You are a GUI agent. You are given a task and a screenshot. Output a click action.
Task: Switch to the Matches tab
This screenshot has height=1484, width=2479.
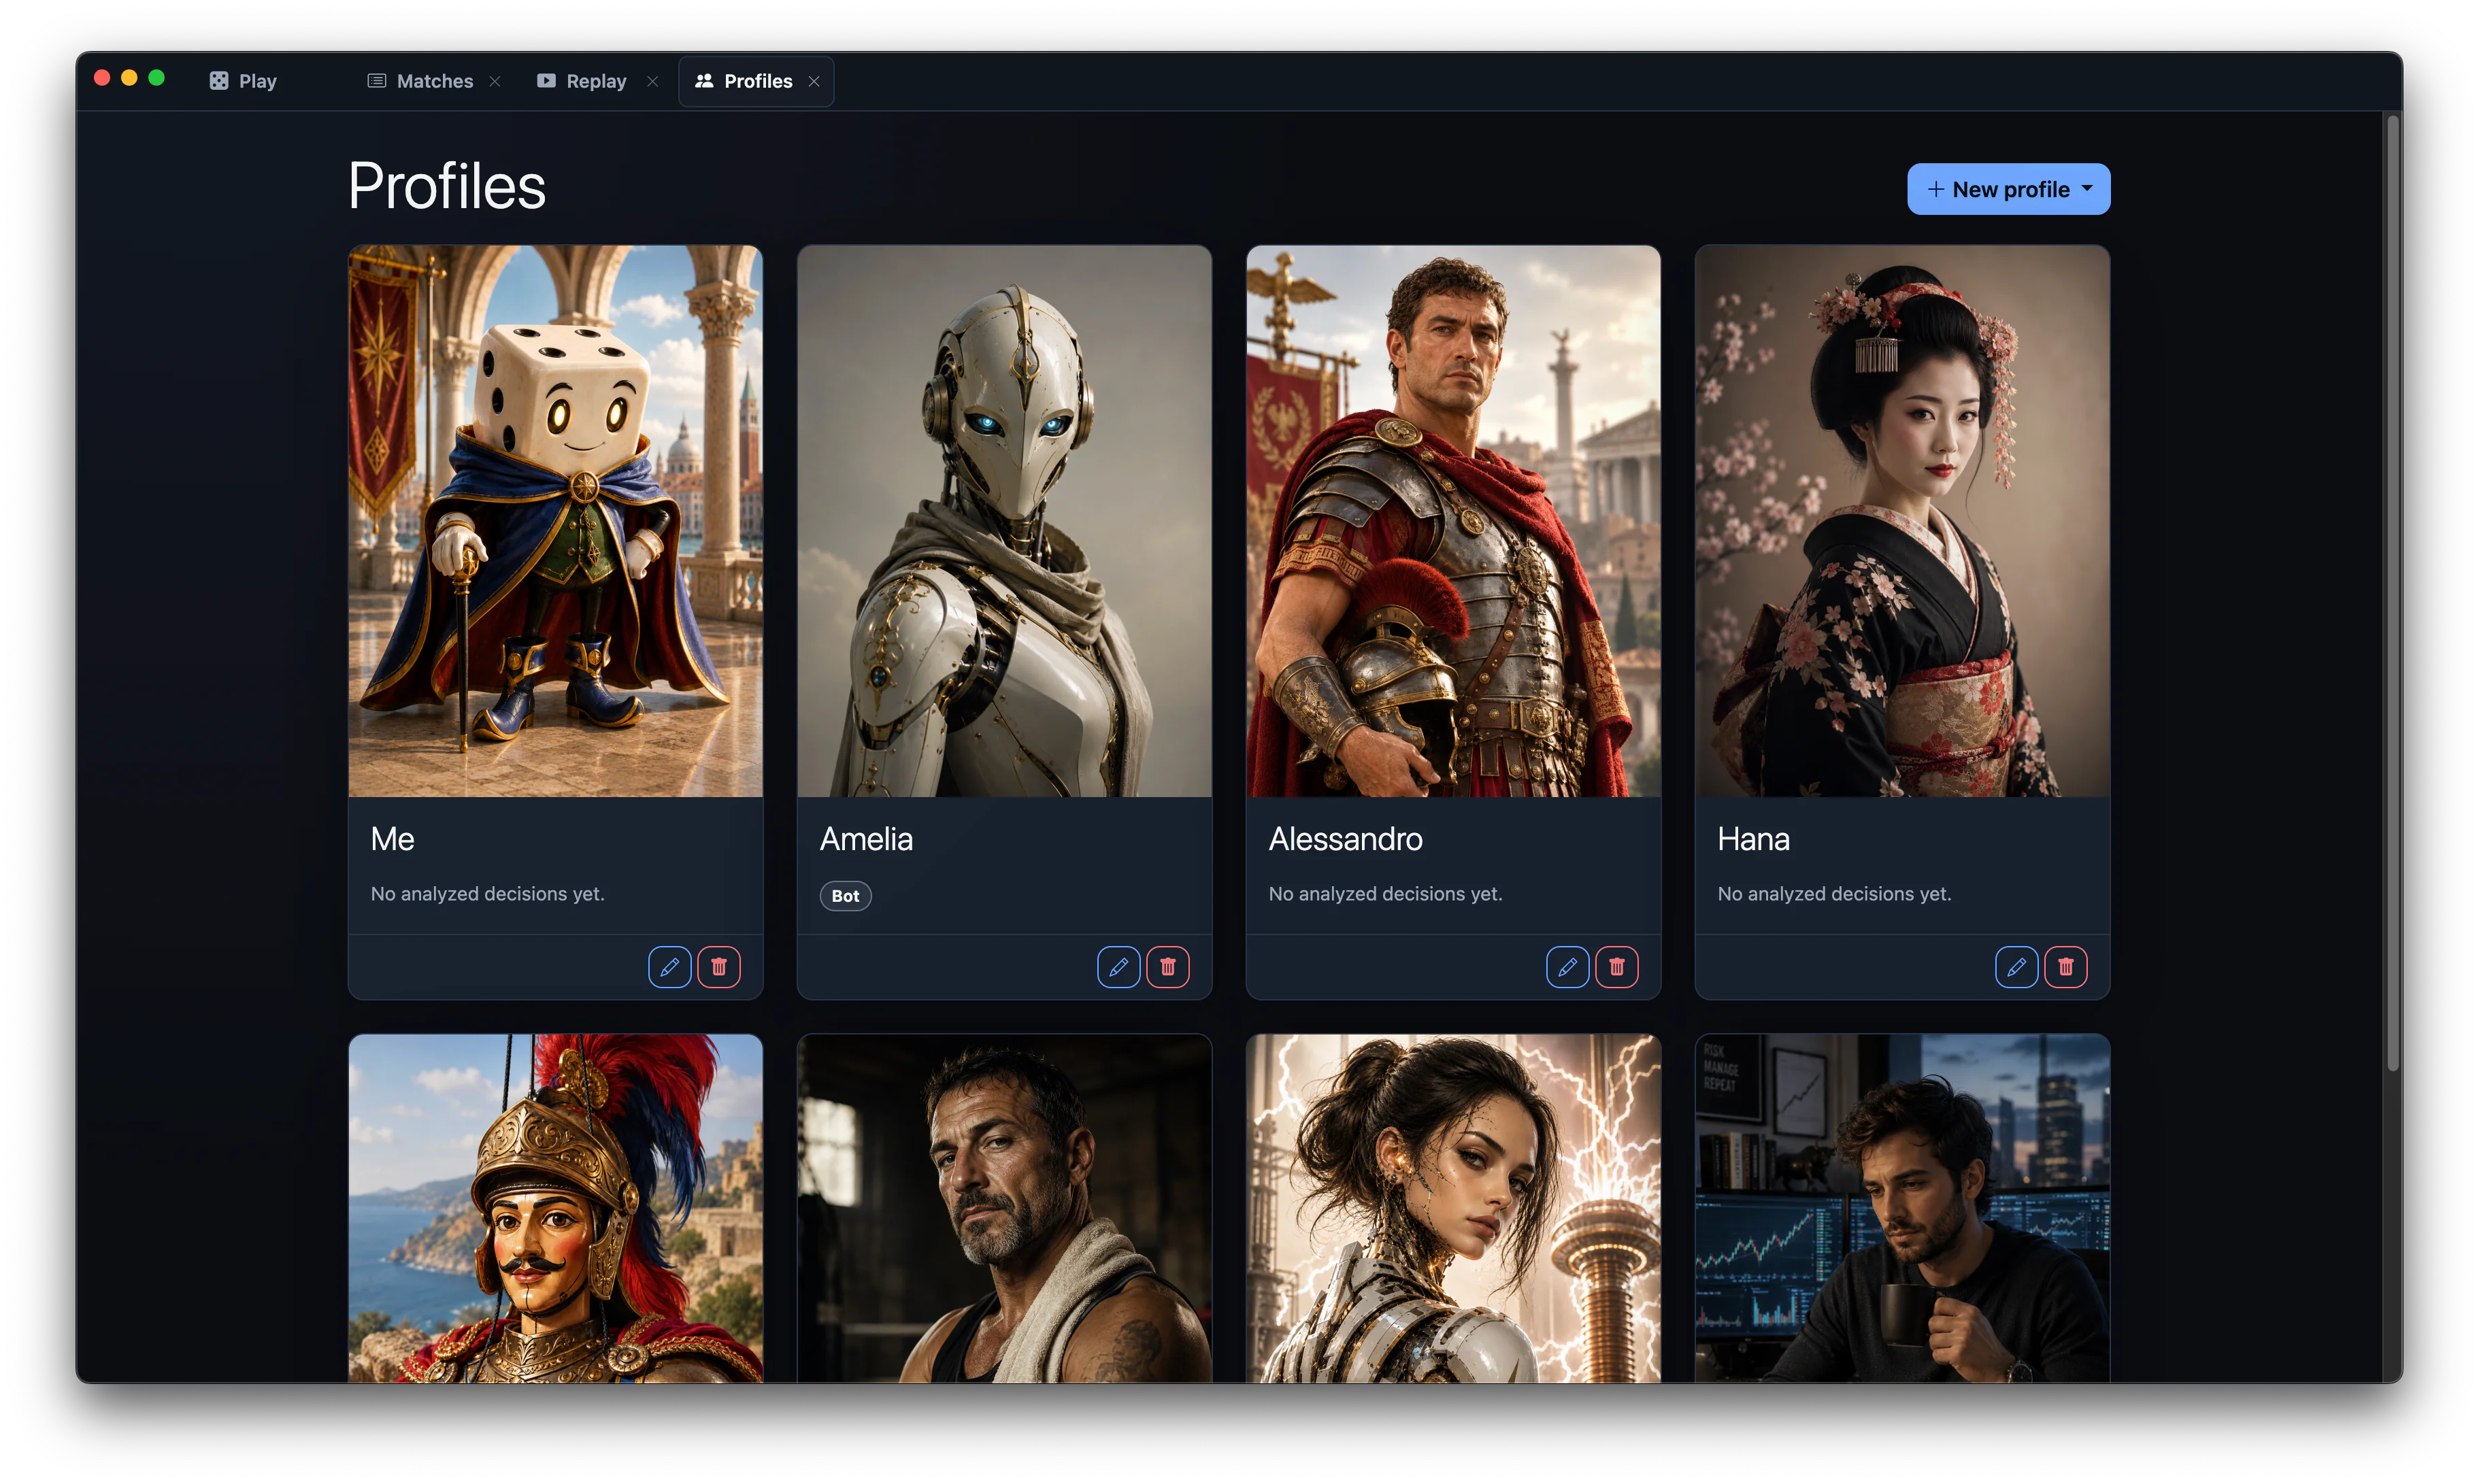point(434,81)
